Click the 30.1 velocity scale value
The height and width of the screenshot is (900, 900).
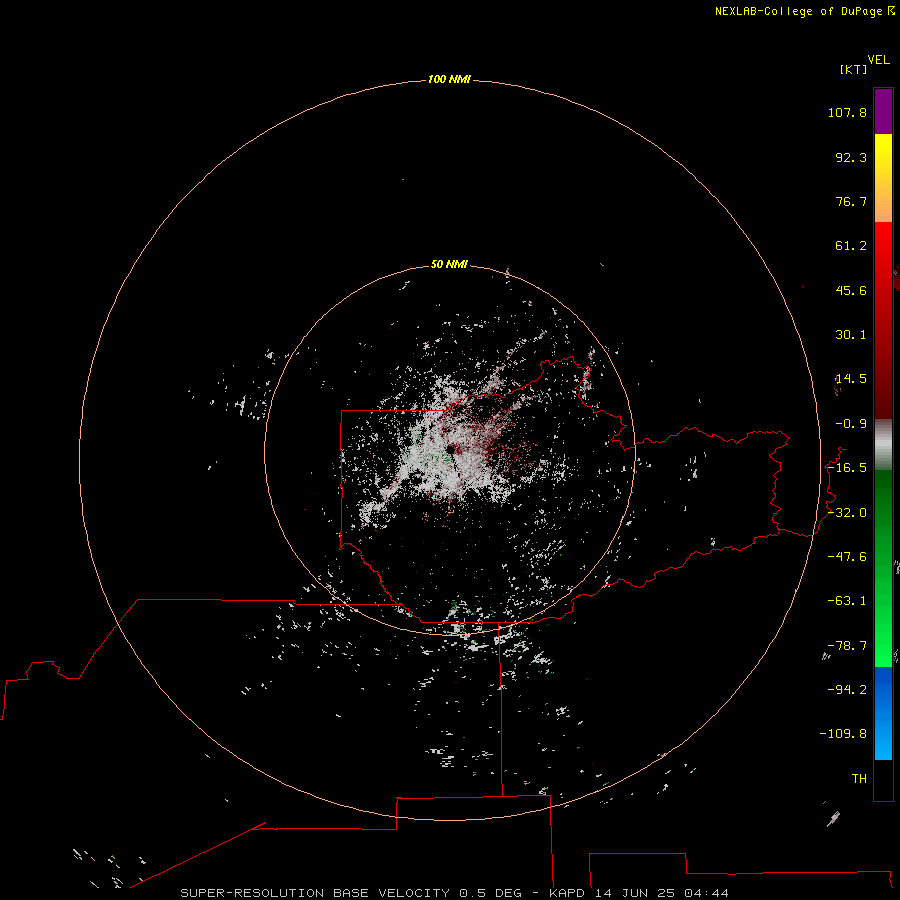[x=851, y=335]
